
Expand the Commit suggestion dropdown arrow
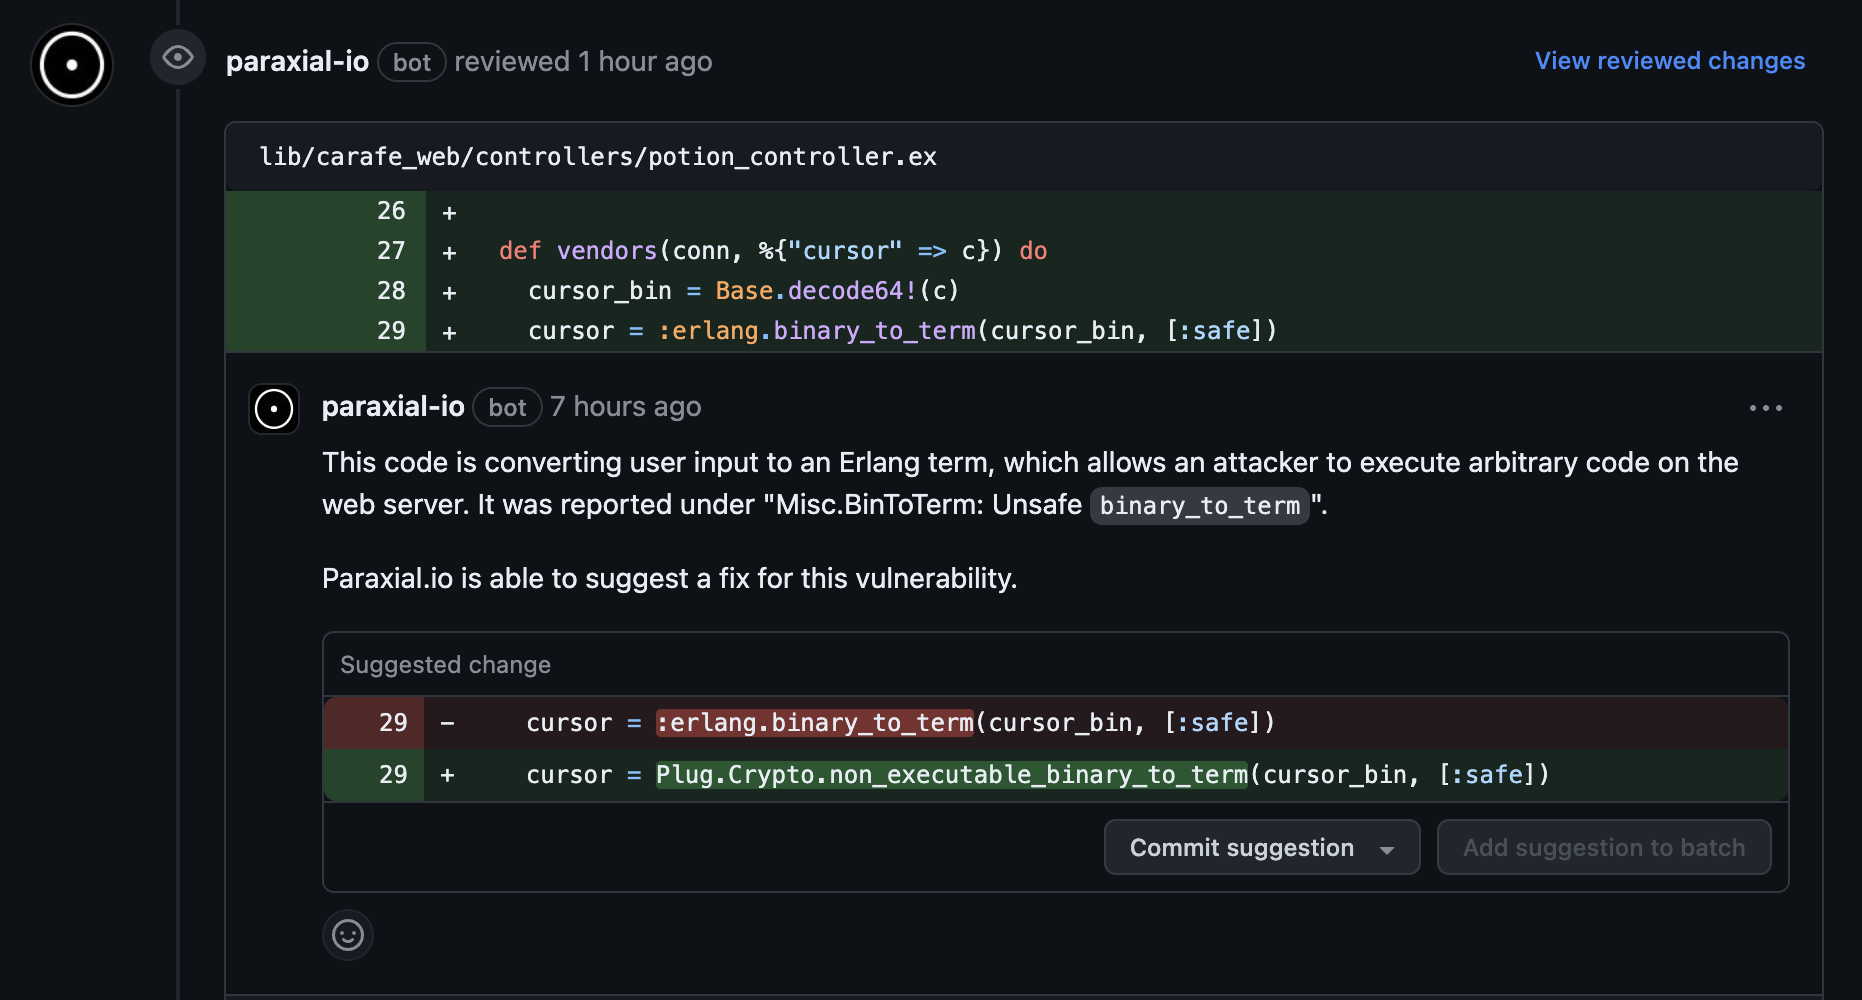pos(1387,850)
